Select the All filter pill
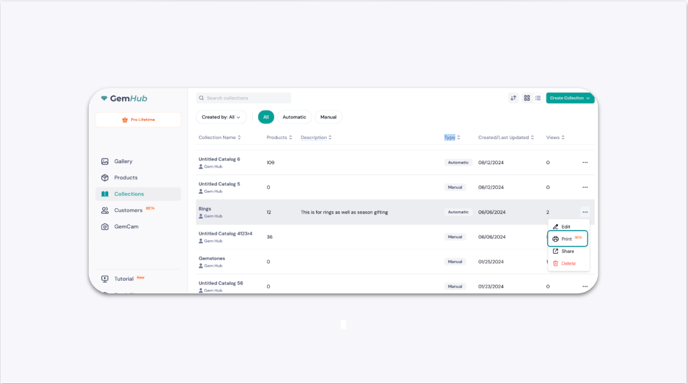The height and width of the screenshot is (384, 688). [x=266, y=117]
